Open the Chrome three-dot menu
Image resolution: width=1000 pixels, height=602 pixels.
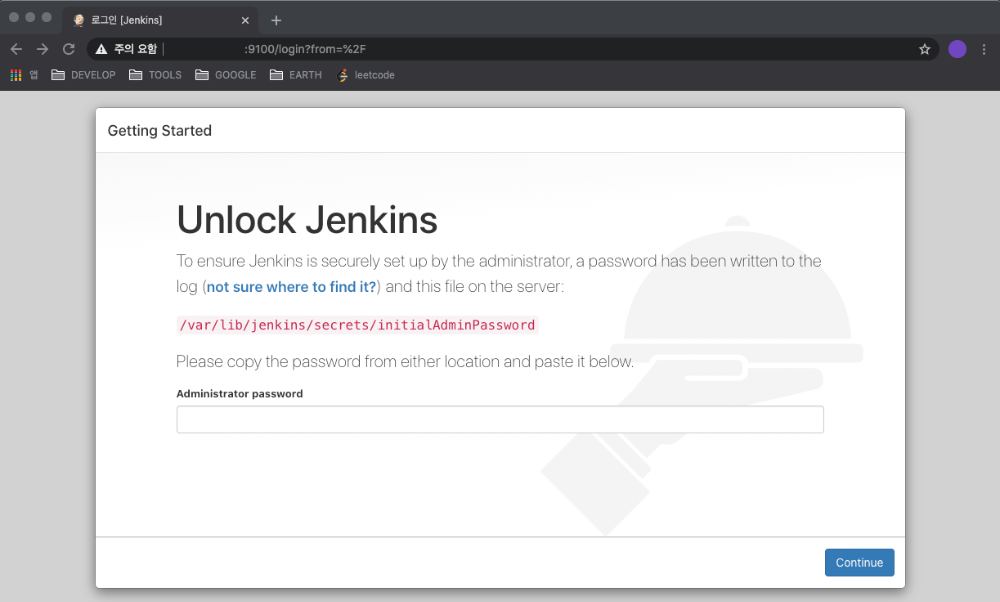point(983,49)
